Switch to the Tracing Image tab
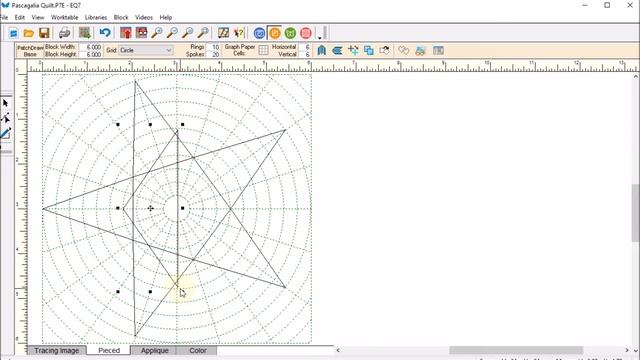Image resolution: width=640 pixels, height=360 pixels. coord(57,350)
